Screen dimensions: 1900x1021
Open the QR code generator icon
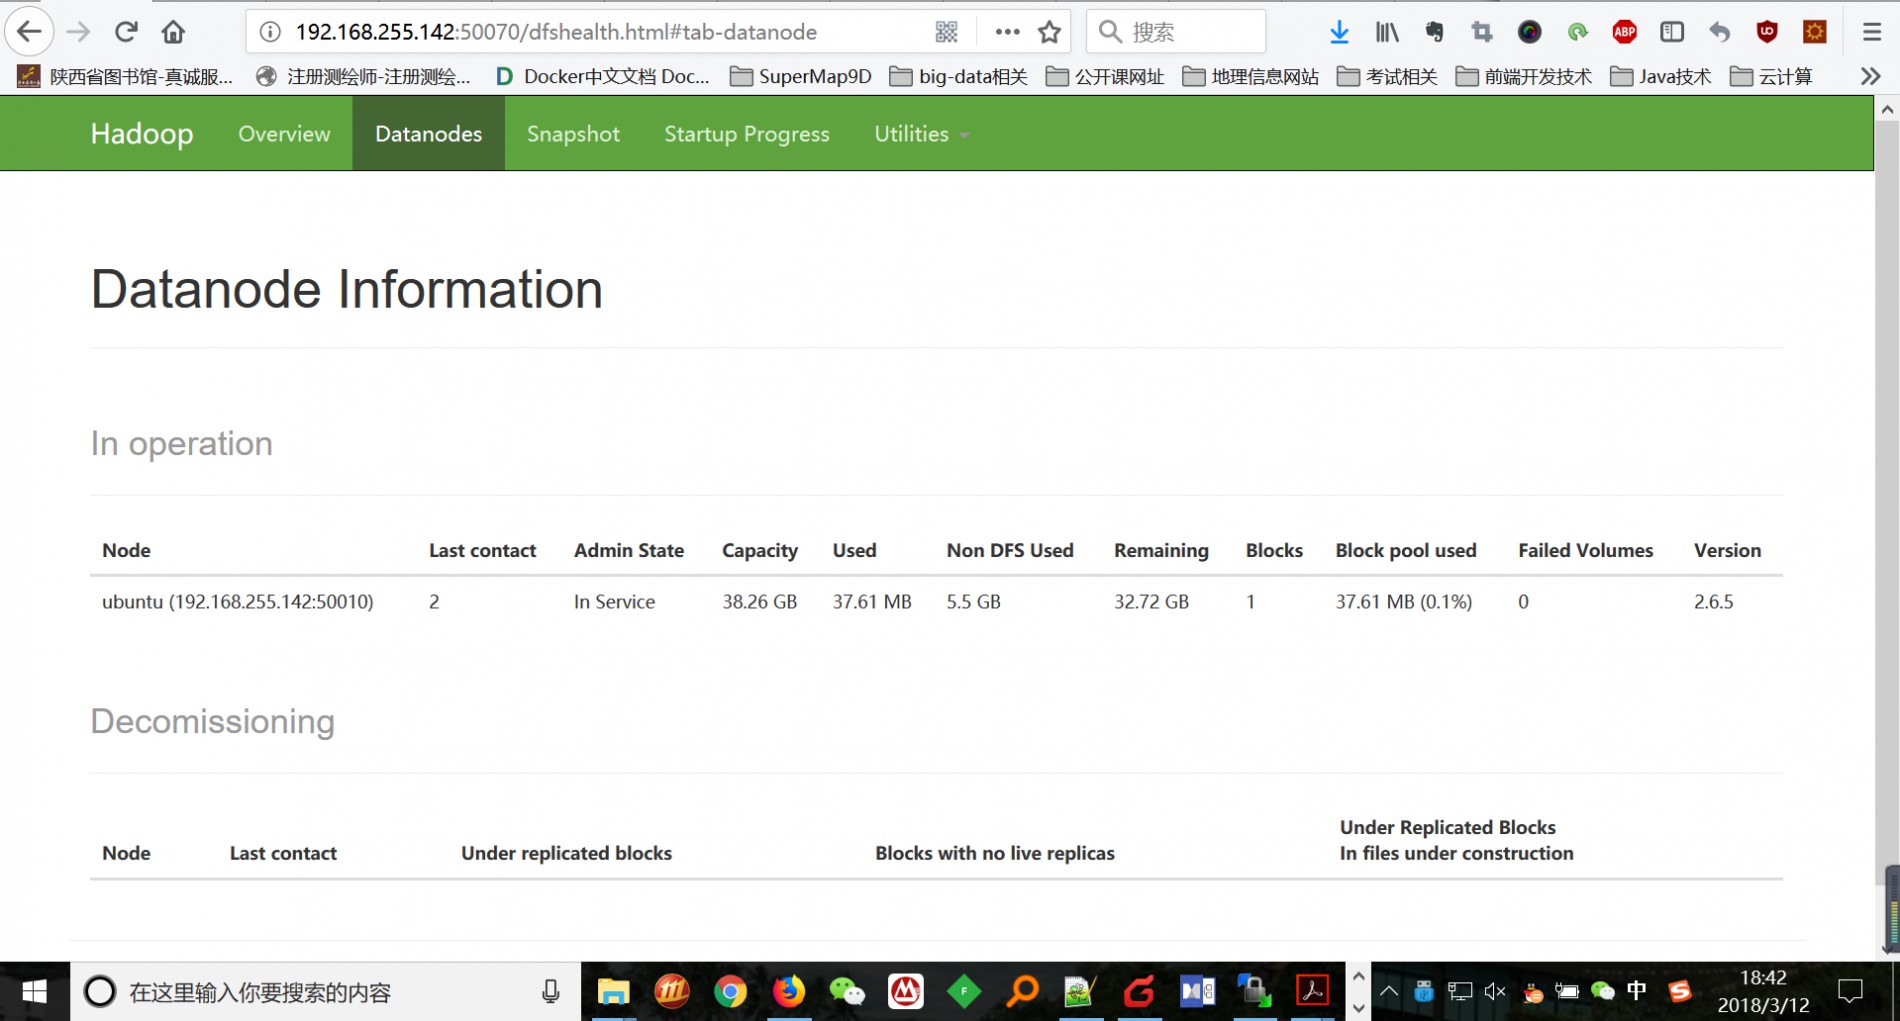pos(946,32)
